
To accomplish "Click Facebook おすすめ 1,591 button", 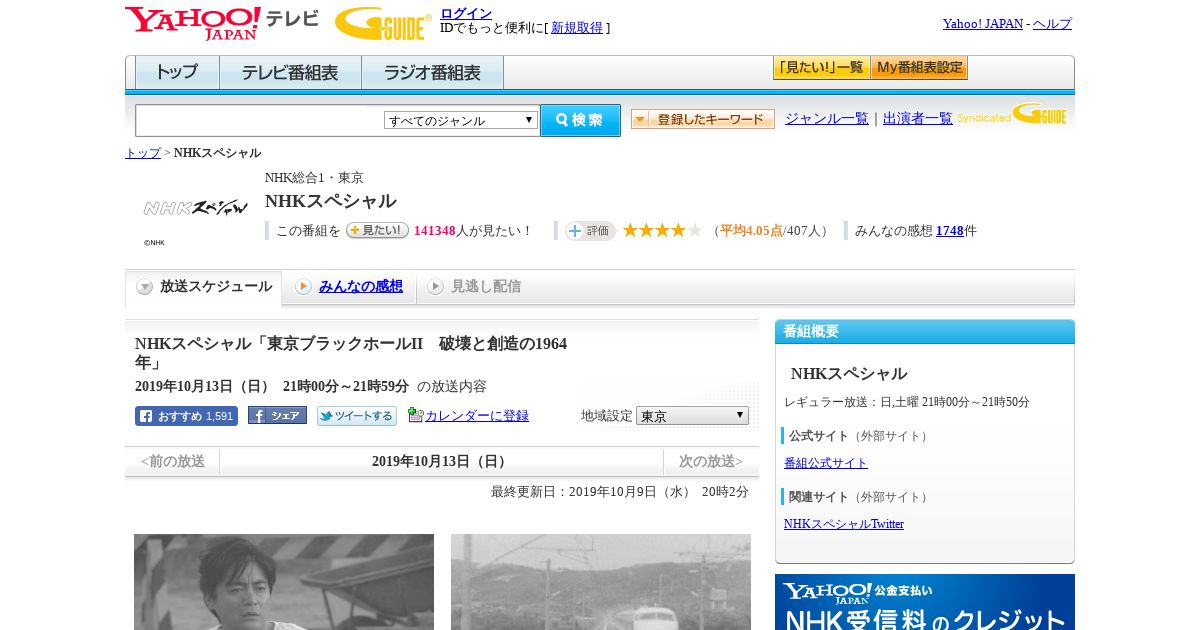I will (x=186, y=416).
